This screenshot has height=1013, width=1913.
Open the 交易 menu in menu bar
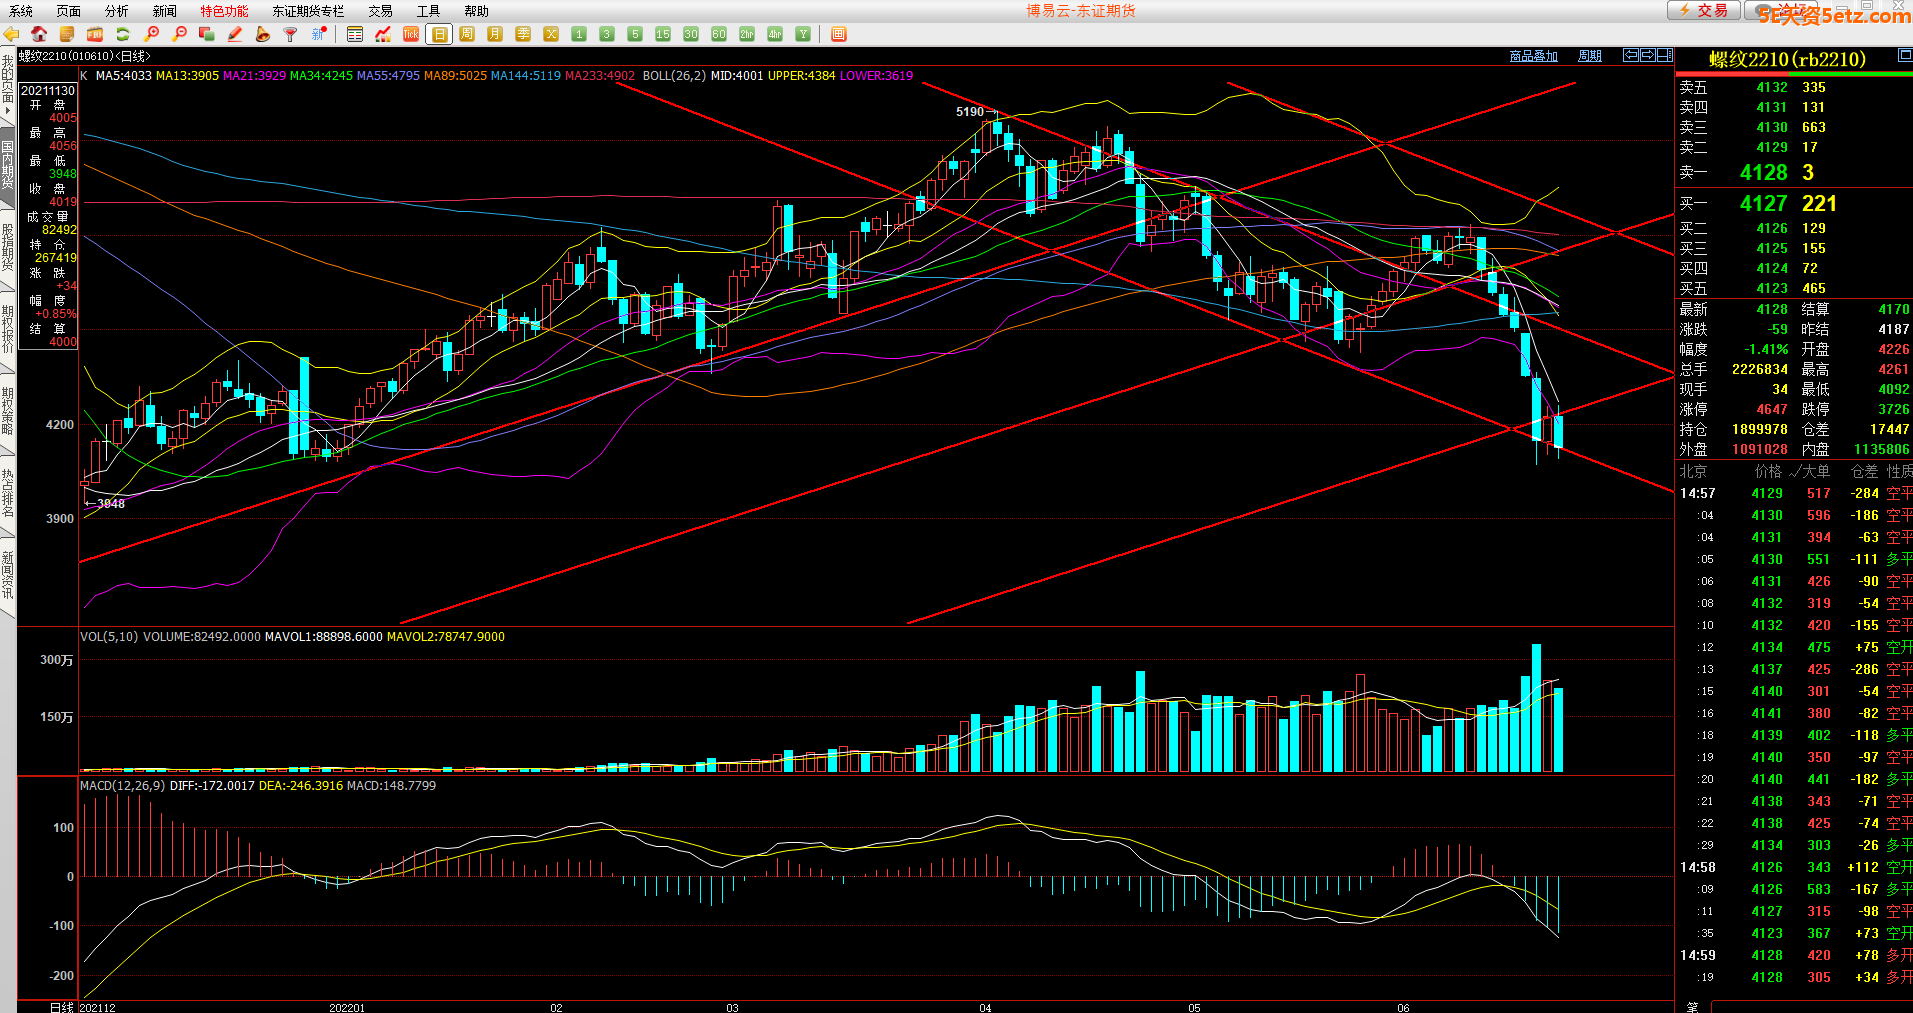click(381, 11)
